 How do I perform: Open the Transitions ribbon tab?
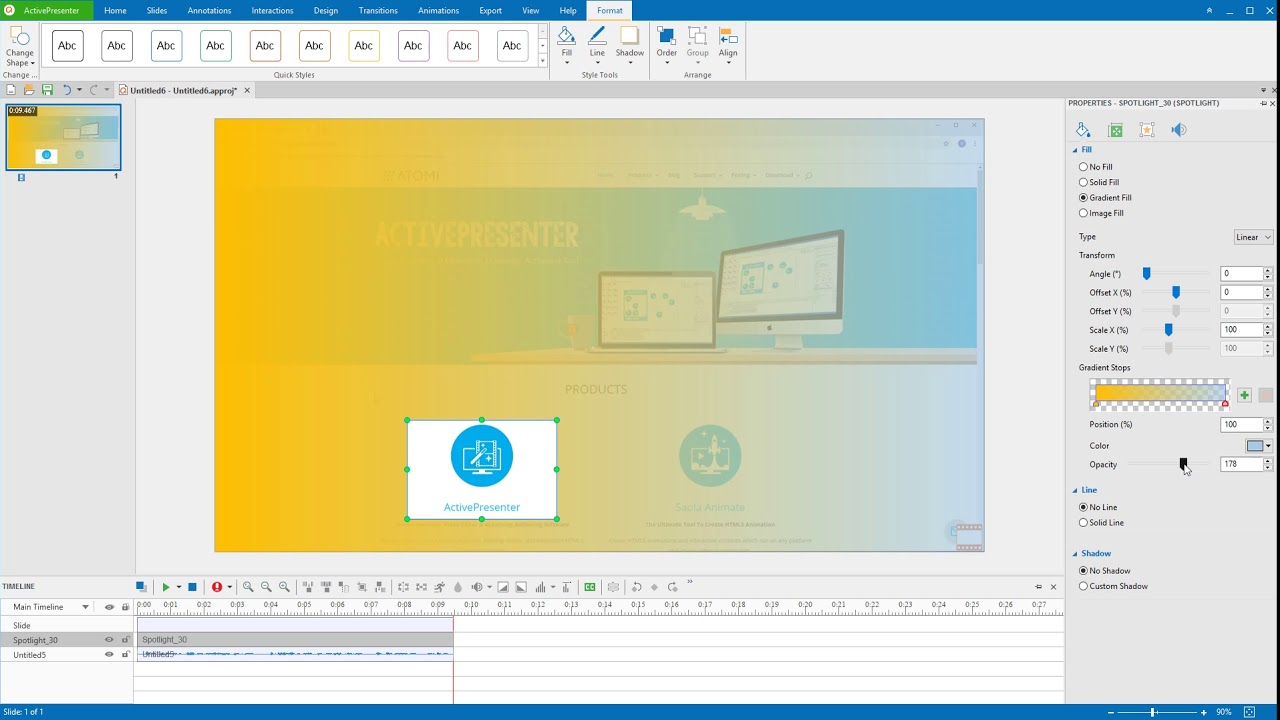[x=378, y=10]
